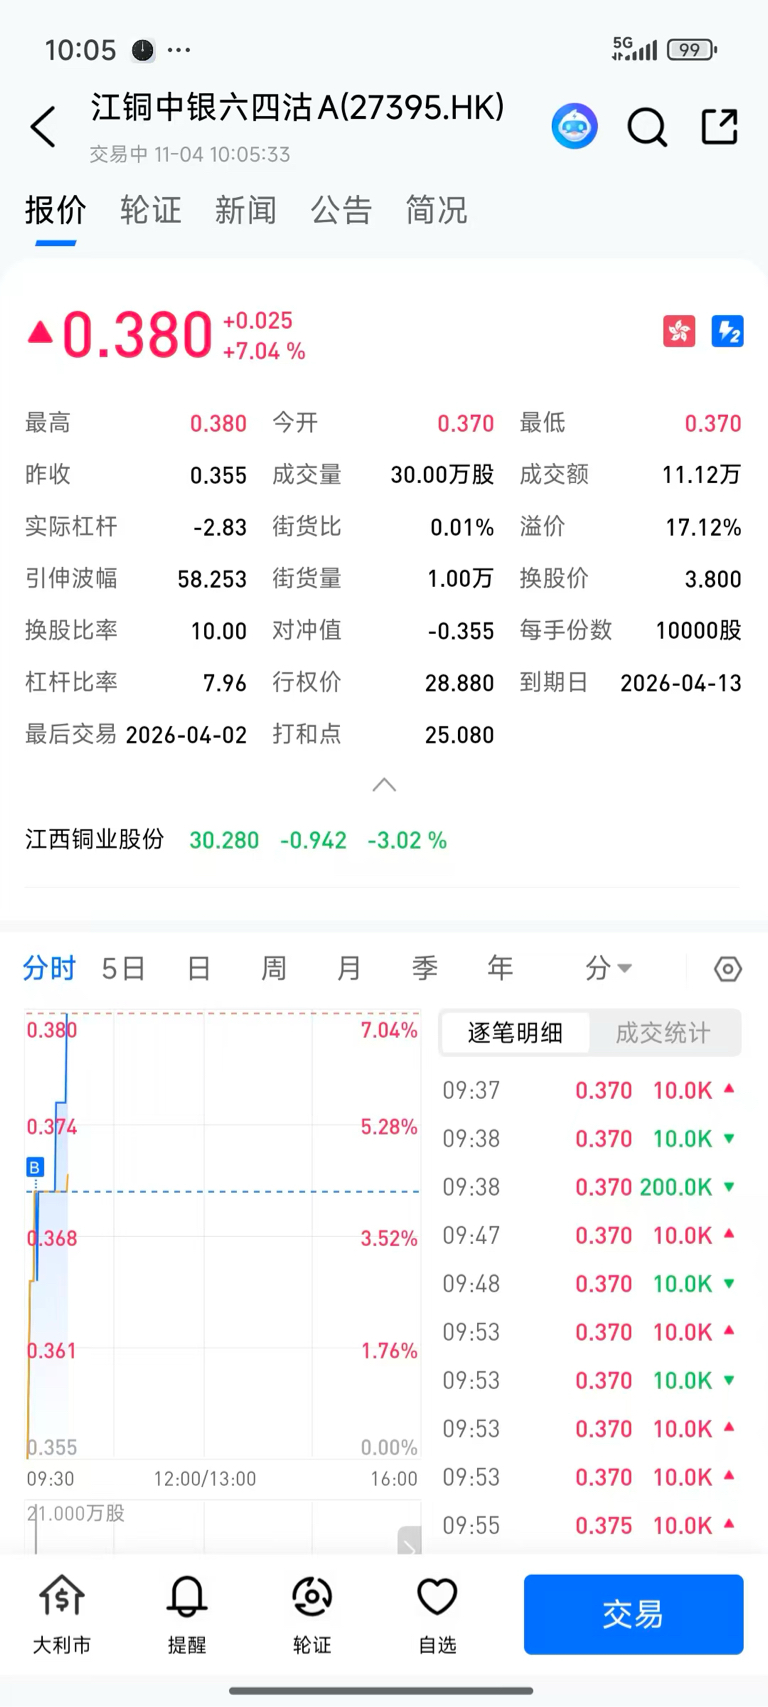Tap 街货量 value 1.00万

[x=460, y=579]
